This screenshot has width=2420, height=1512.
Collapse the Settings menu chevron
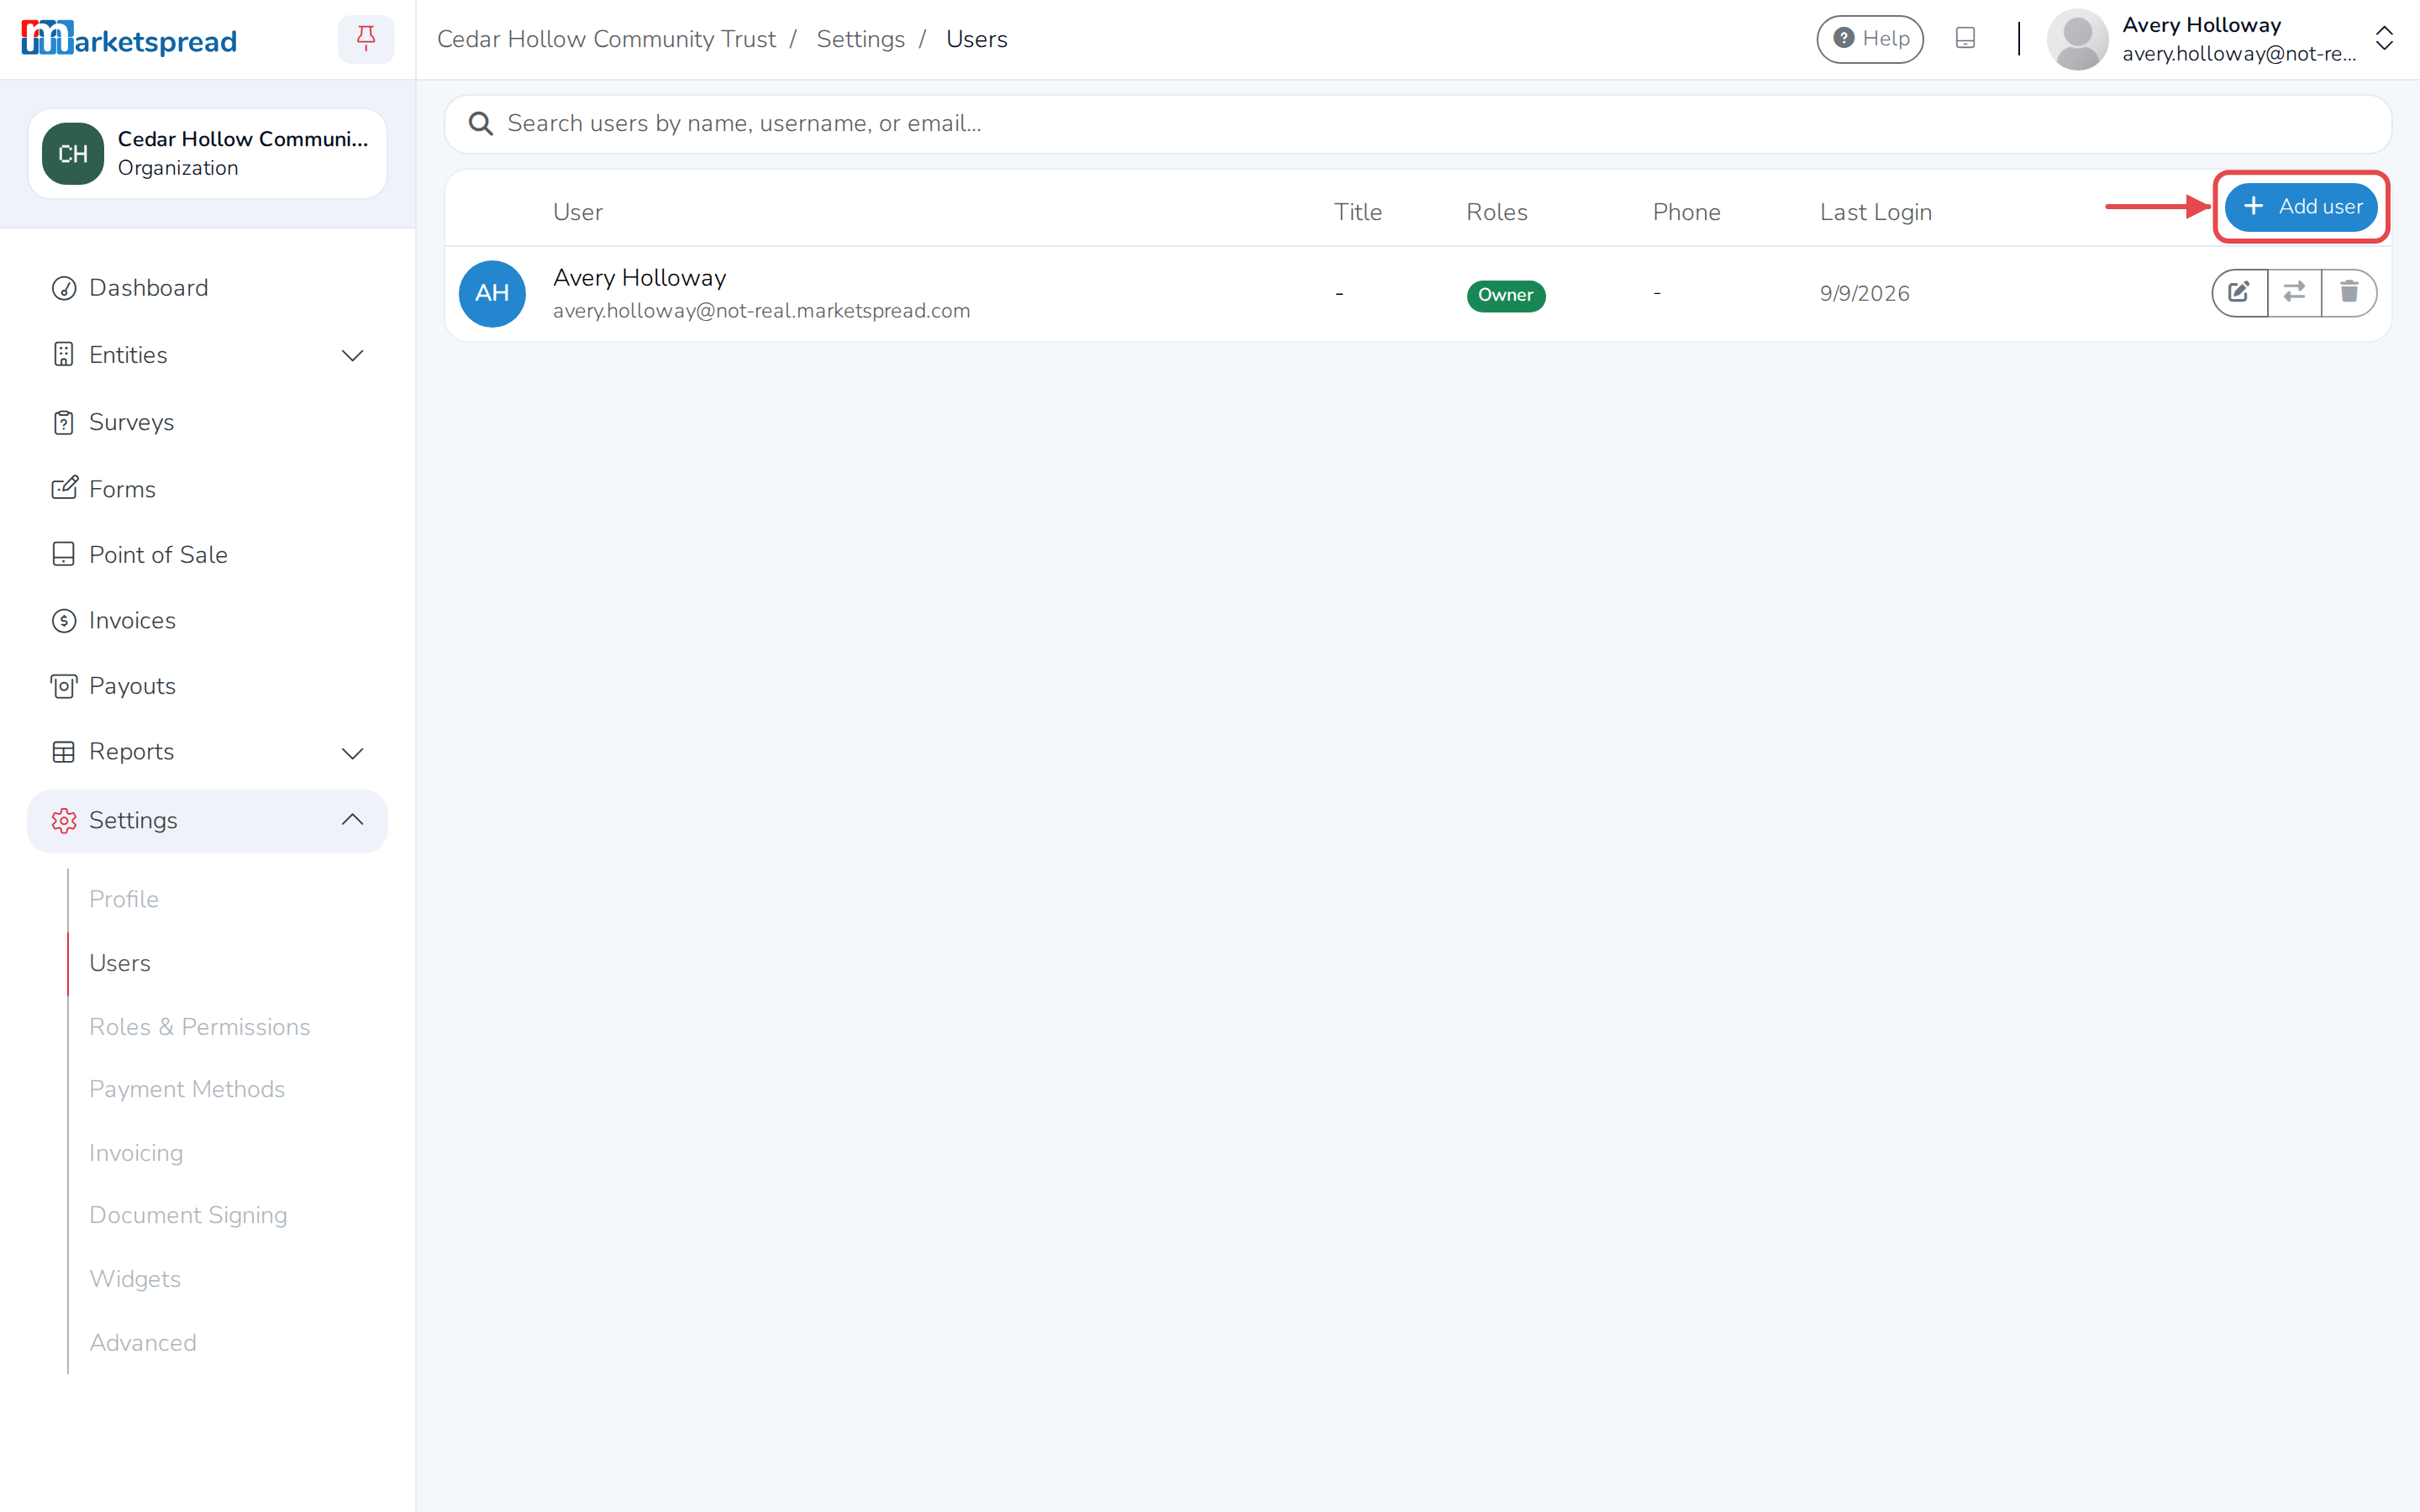352,820
